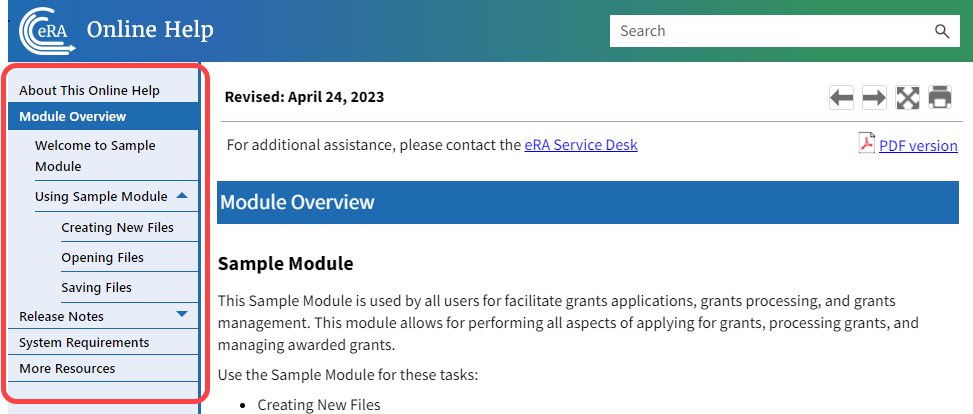Screen dimensions: 973x414
Task: Open Welcome to Sample Module page
Action: click(95, 156)
